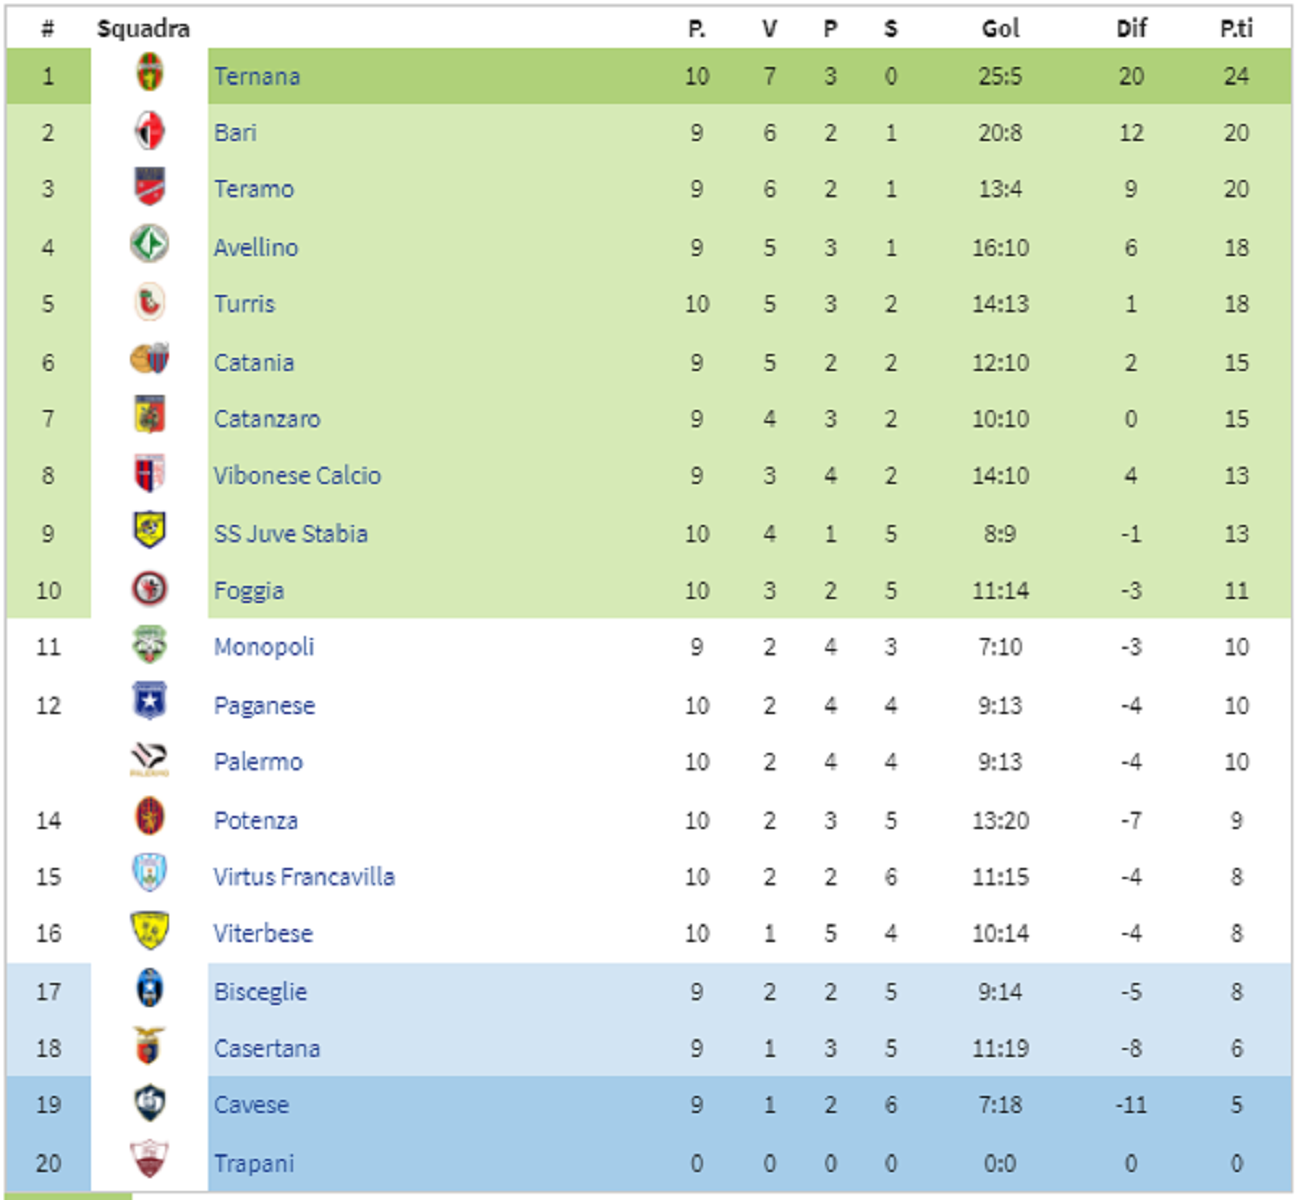Click the P.ti points column header
The image size is (1300, 1200).
pos(1236,29)
